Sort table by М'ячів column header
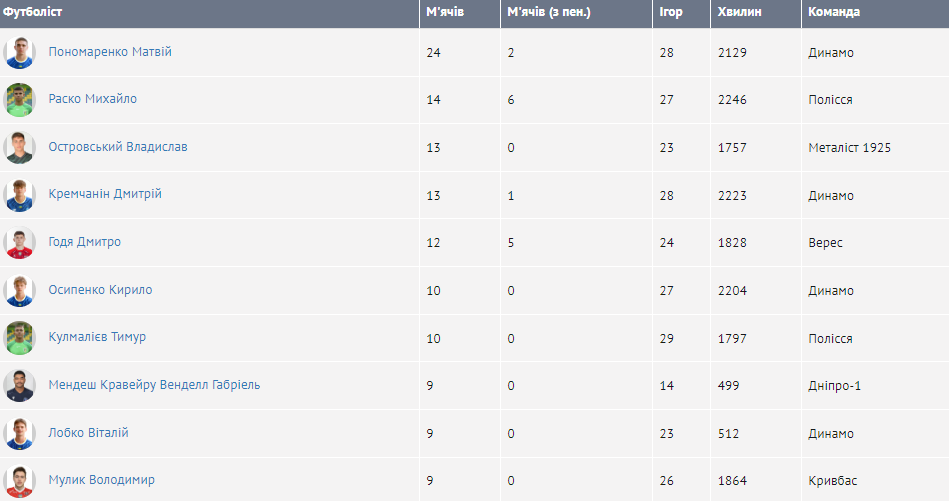This screenshot has height=501, width=949. click(x=445, y=13)
